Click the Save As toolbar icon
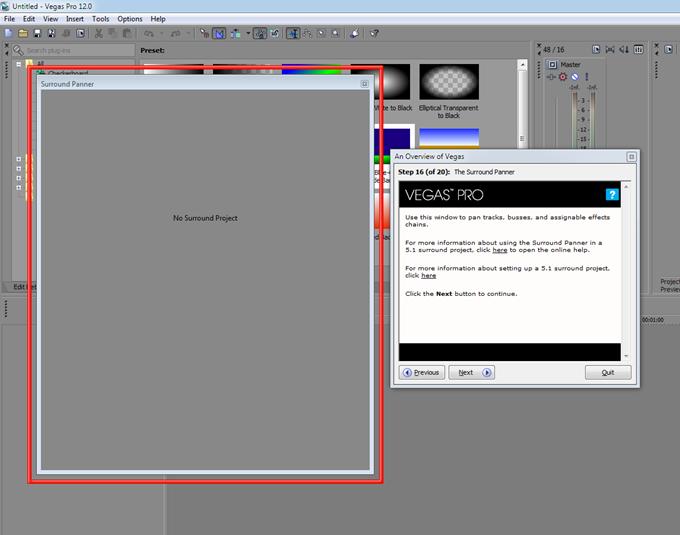Screen dimensions: 680x535 pyautogui.click(x=52, y=33)
